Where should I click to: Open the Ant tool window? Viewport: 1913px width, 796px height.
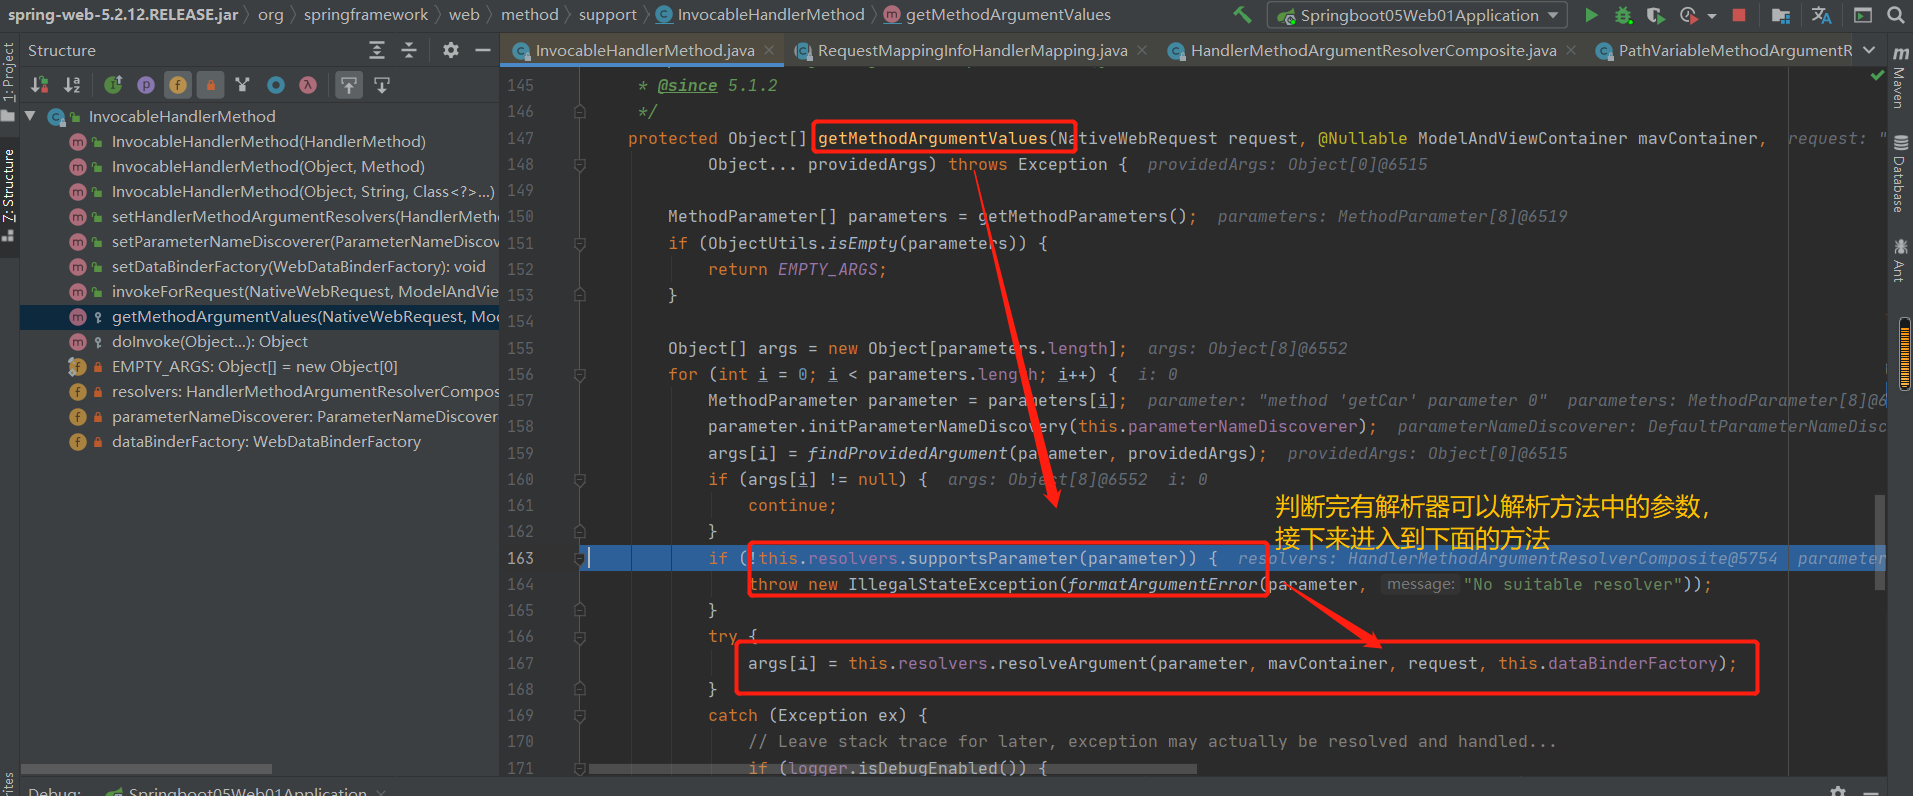tap(1900, 259)
